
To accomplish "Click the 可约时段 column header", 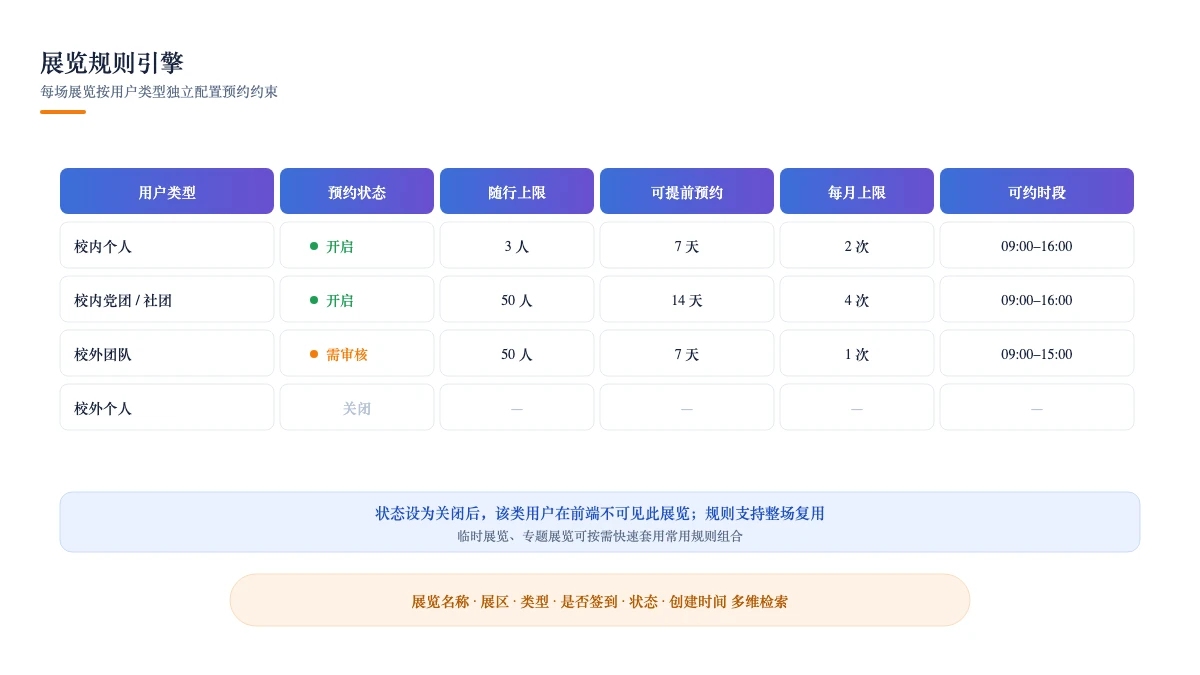I will [1037, 191].
